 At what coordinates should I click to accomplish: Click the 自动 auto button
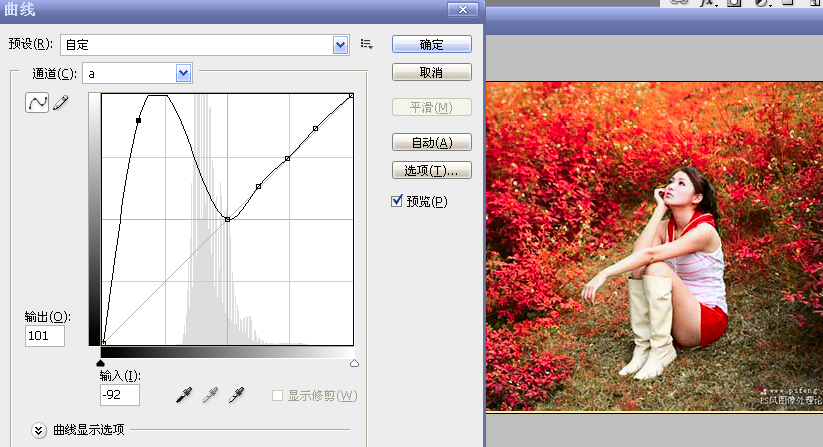pos(431,142)
